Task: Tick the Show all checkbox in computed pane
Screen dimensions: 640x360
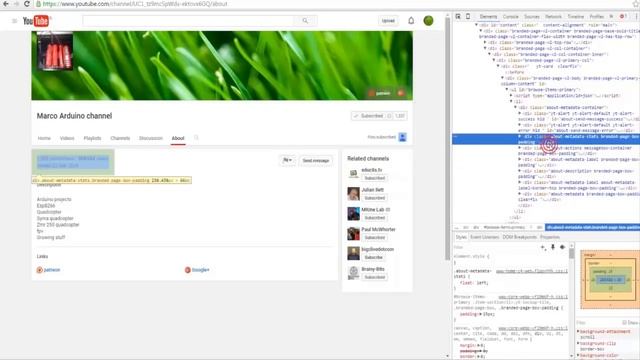Action: click(624, 322)
